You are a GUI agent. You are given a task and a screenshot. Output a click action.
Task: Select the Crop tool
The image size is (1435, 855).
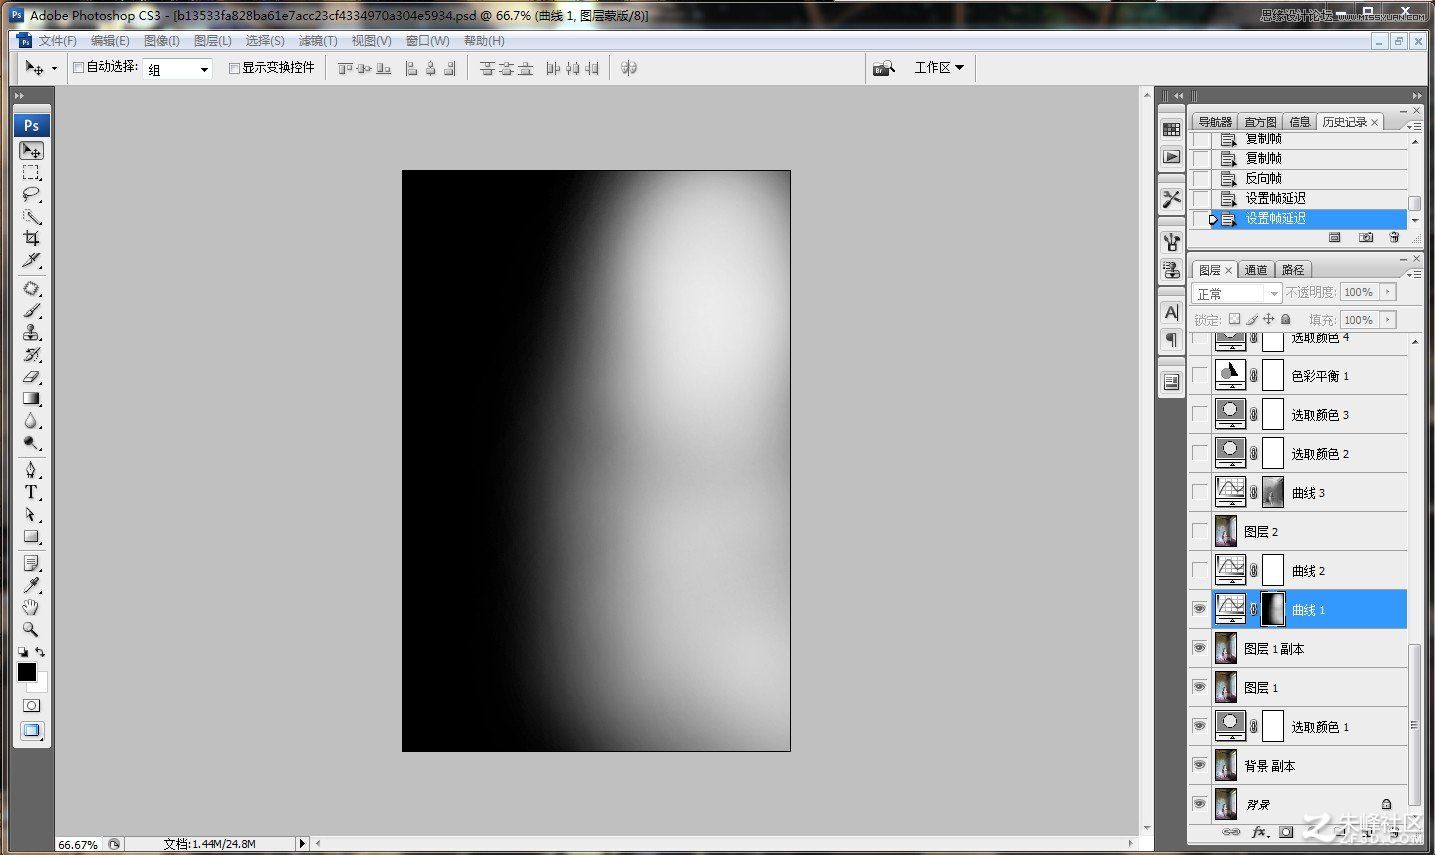(x=31, y=239)
